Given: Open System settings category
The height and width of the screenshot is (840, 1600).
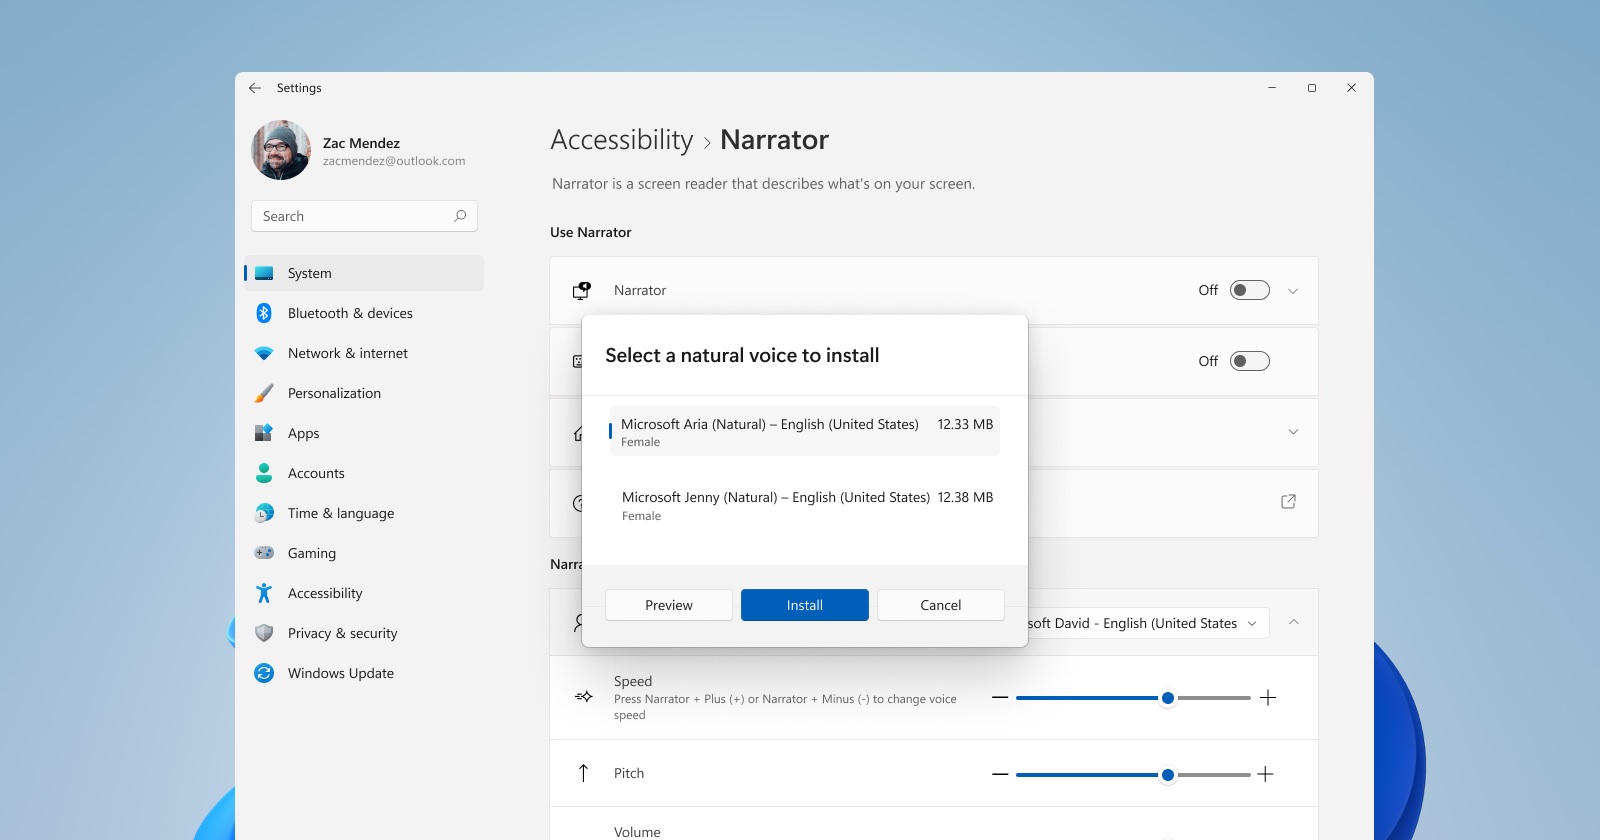Looking at the screenshot, I should click(364, 273).
